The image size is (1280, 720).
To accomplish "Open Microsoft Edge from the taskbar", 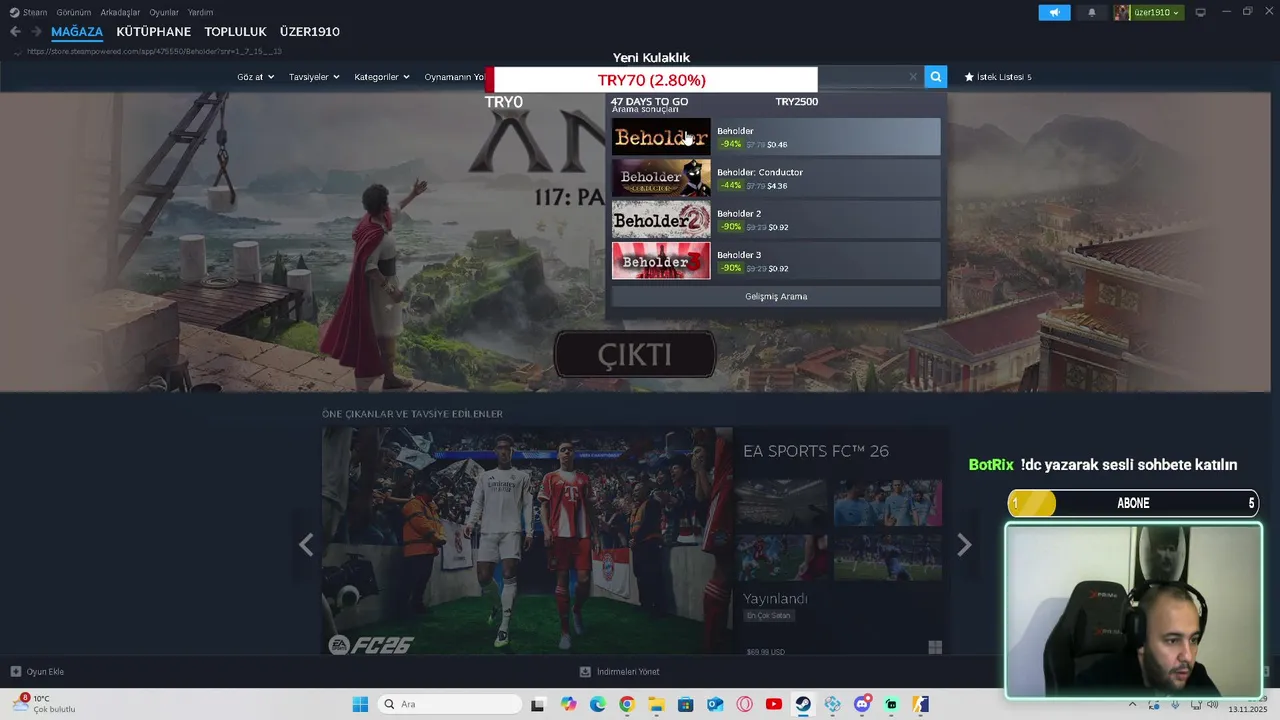I will (x=597, y=704).
